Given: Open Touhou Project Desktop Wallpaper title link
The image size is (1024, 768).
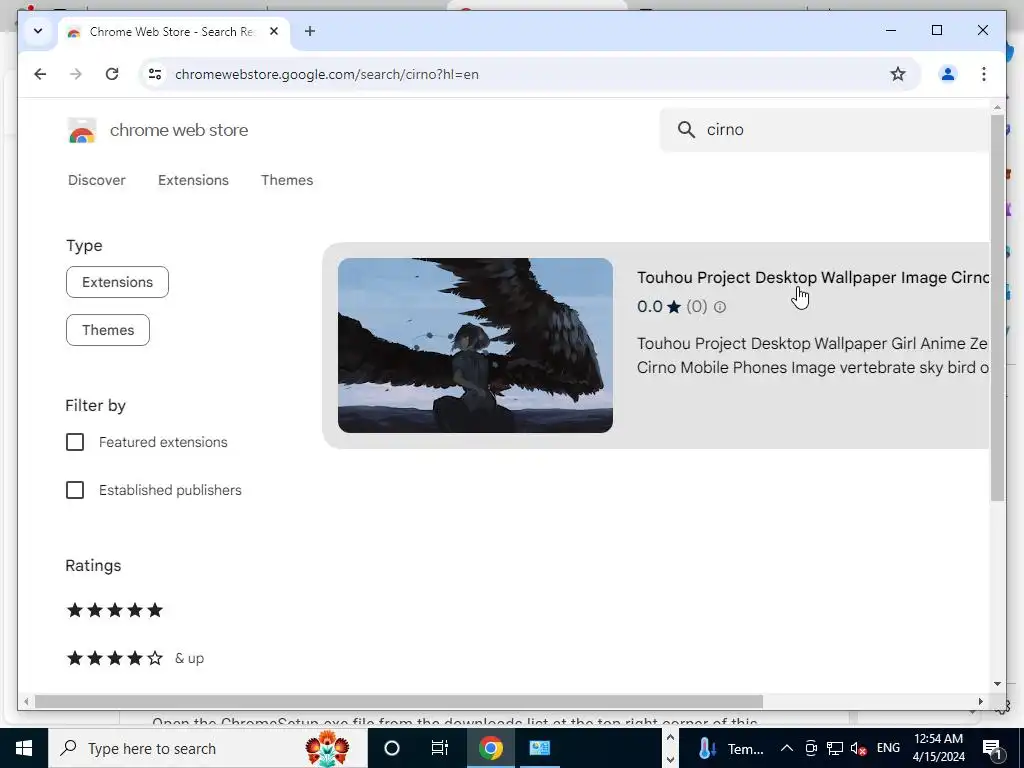Looking at the screenshot, I should [813, 278].
